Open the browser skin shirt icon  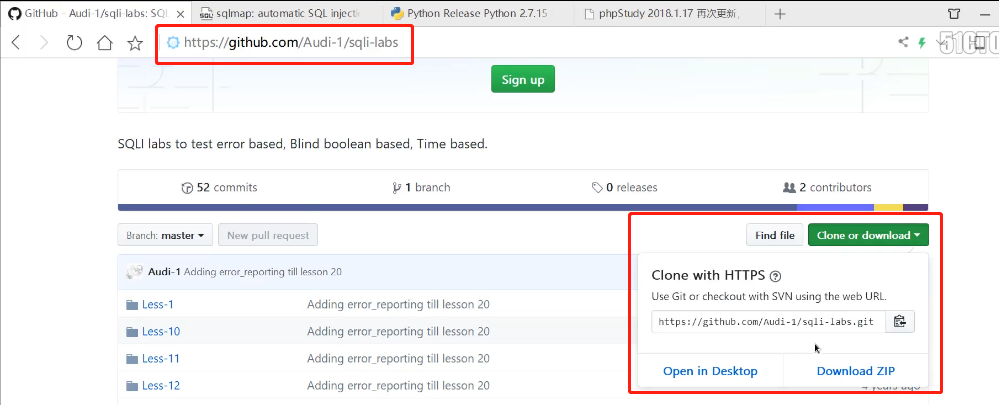954,13
